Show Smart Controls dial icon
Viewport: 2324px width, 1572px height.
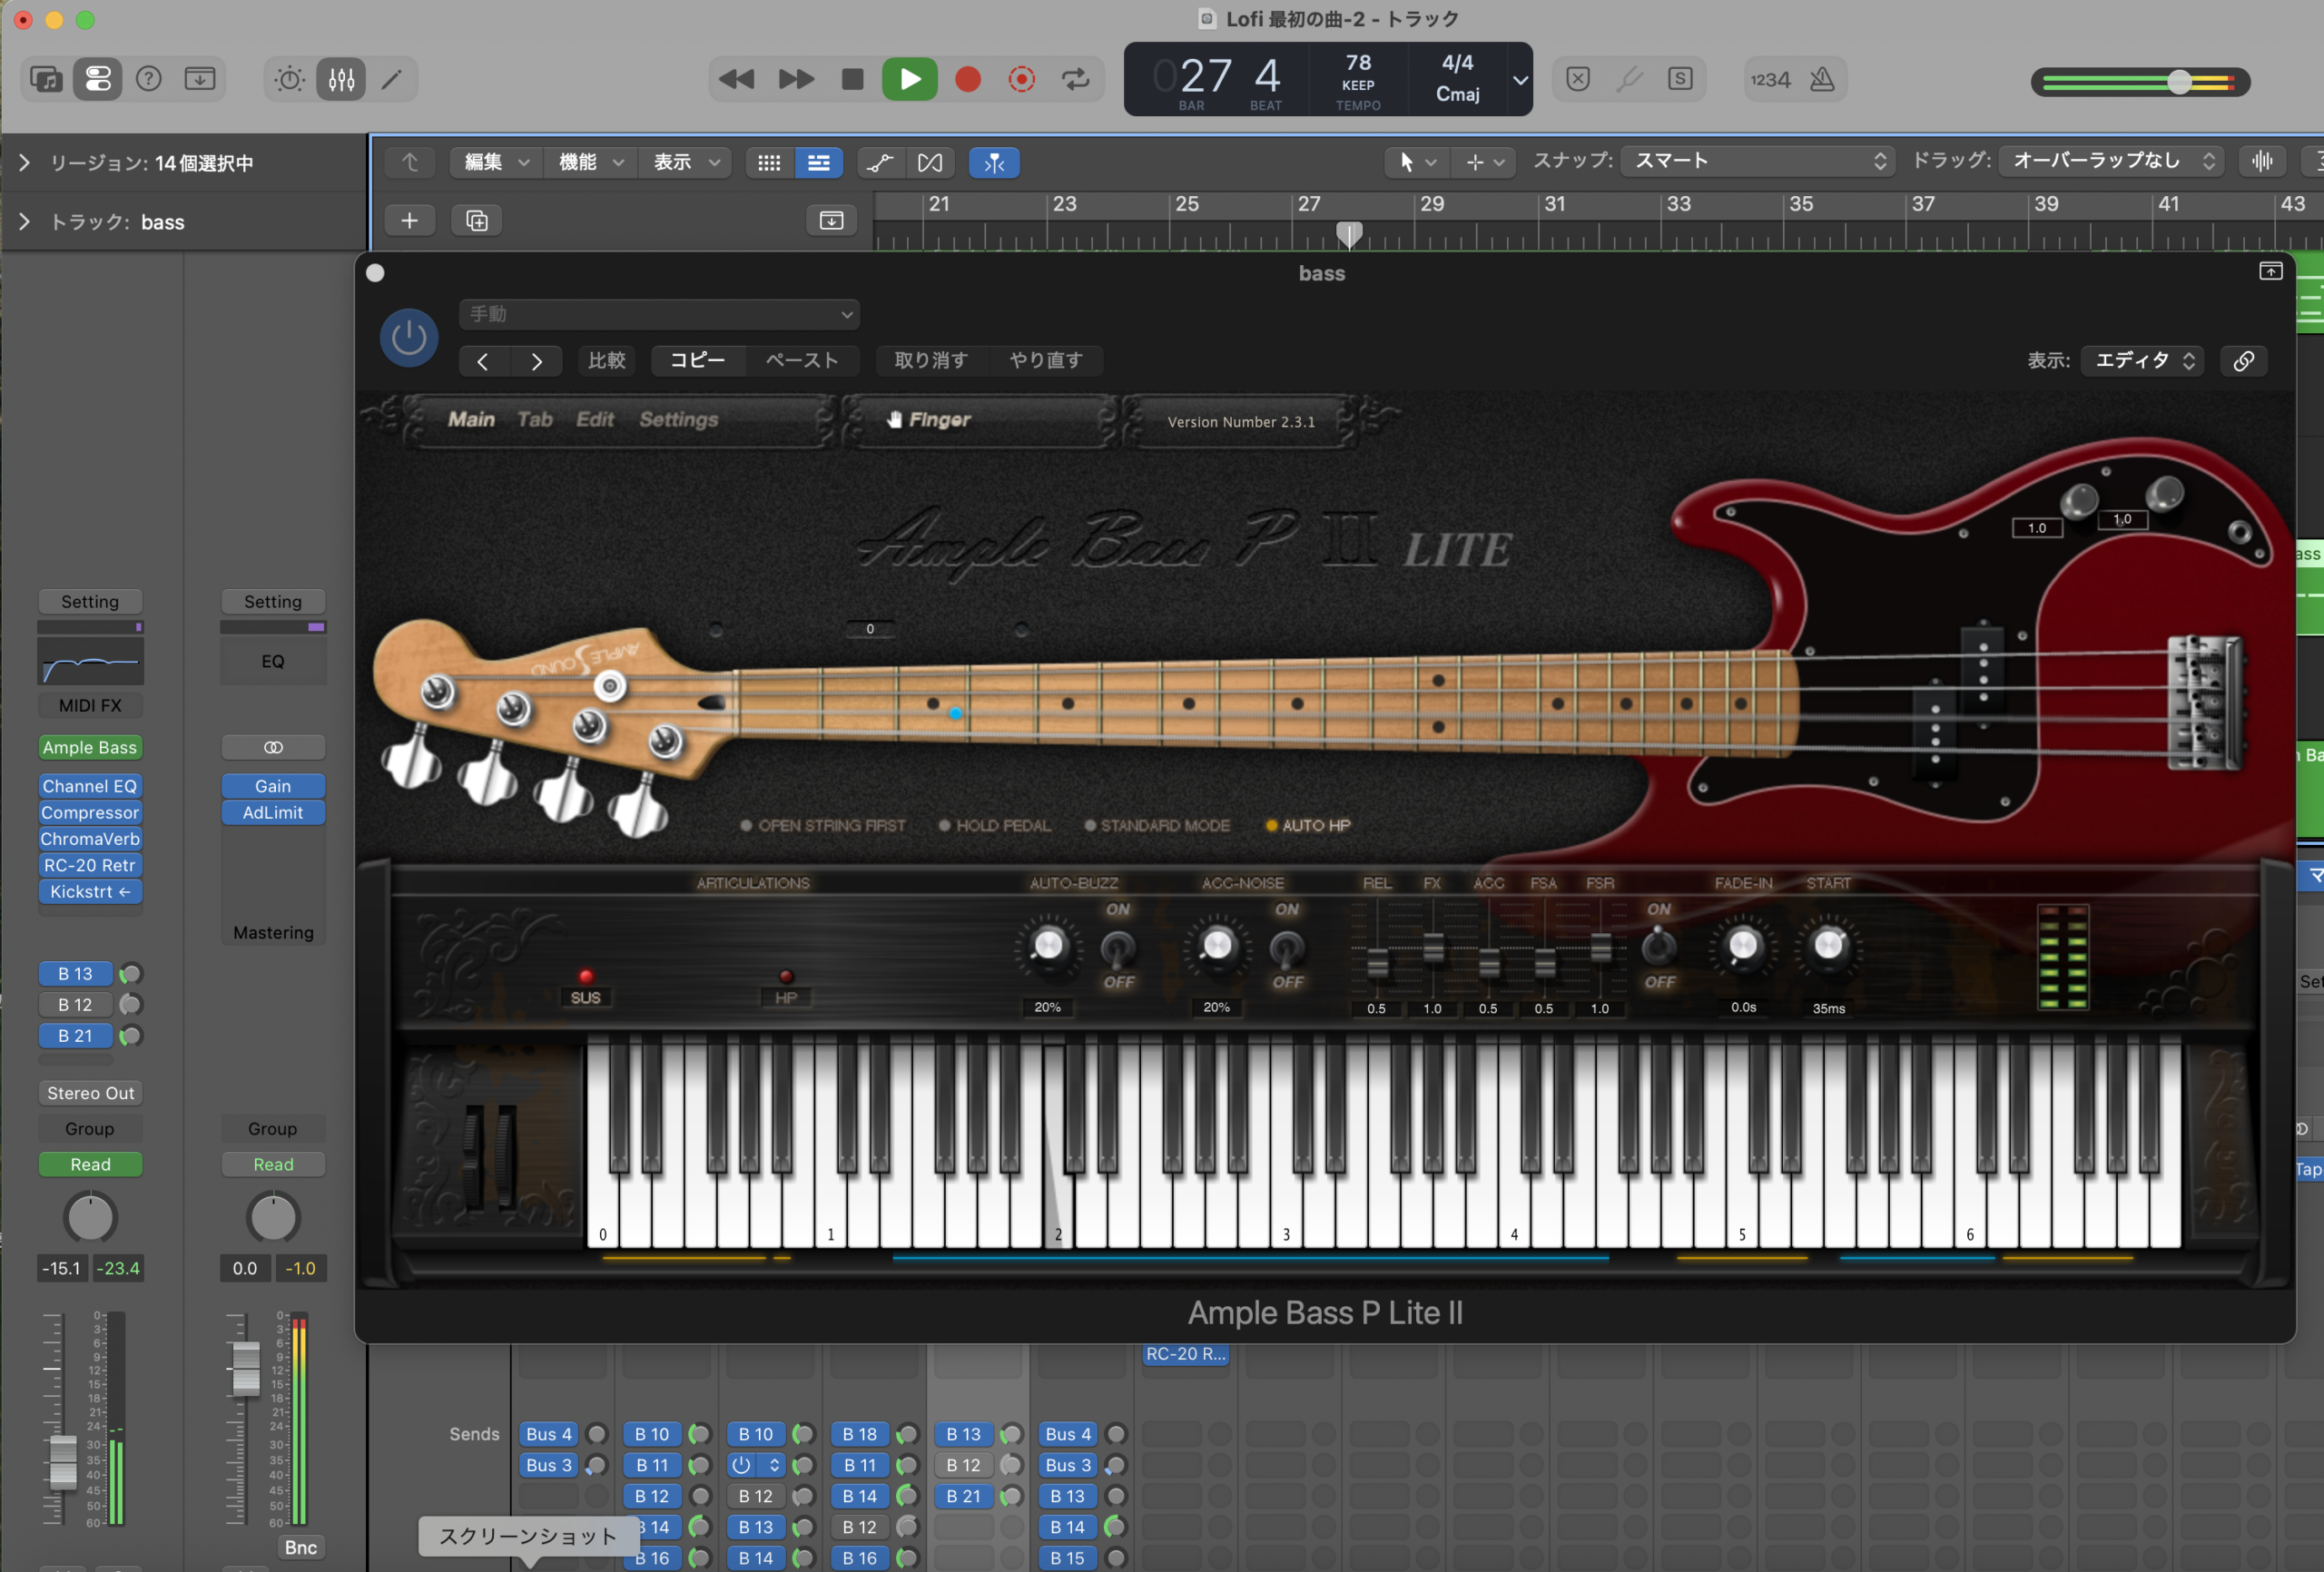290,79
